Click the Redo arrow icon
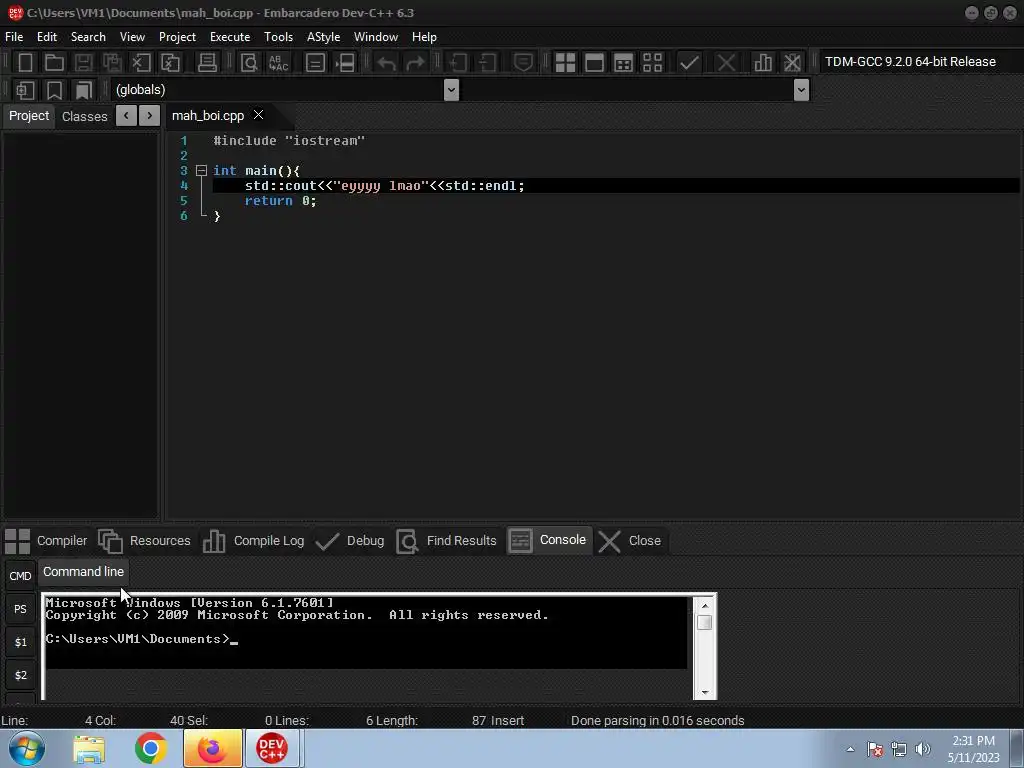This screenshot has width=1024, height=768. pos(415,63)
